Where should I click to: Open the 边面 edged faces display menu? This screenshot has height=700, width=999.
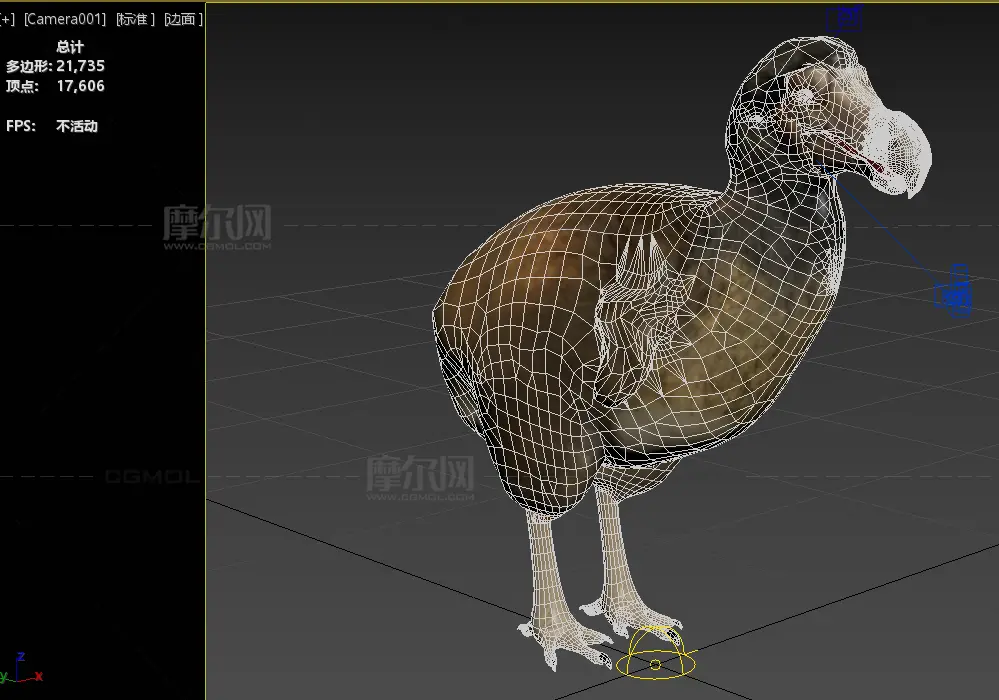pyautogui.click(x=182, y=19)
